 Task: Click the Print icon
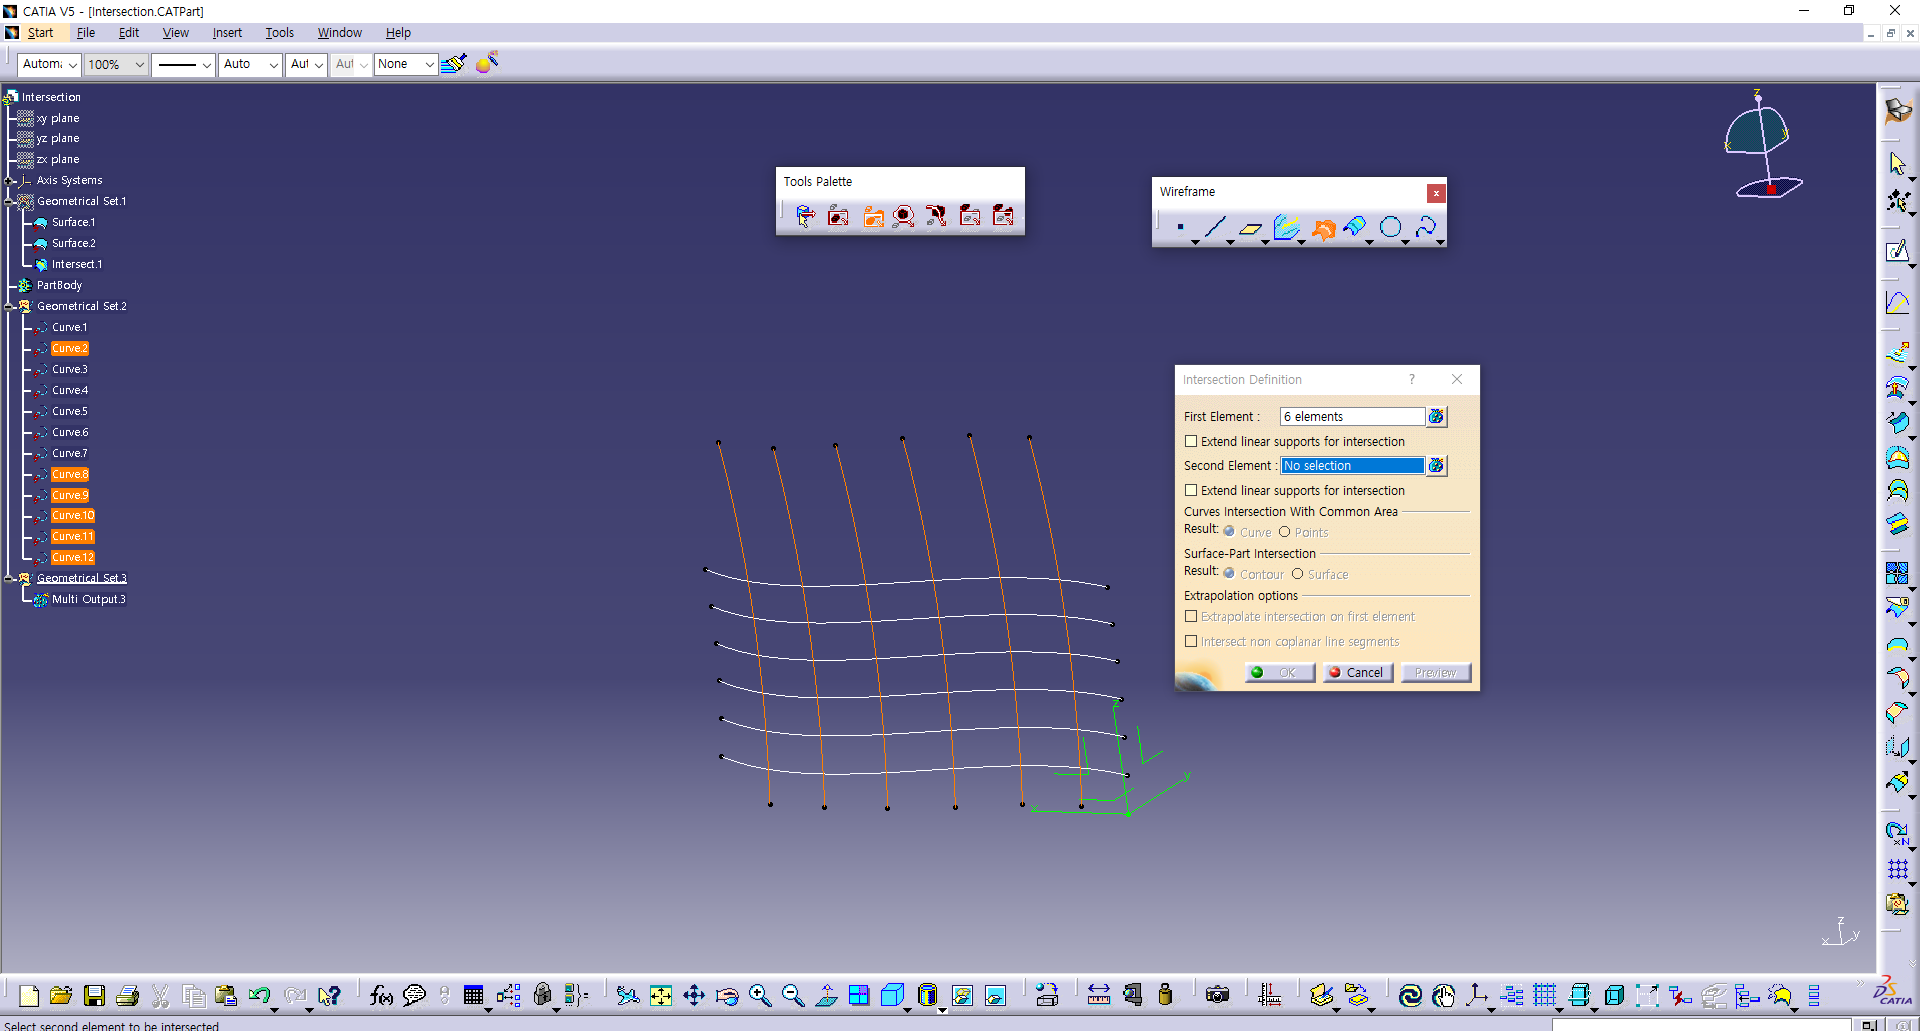coord(127,995)
